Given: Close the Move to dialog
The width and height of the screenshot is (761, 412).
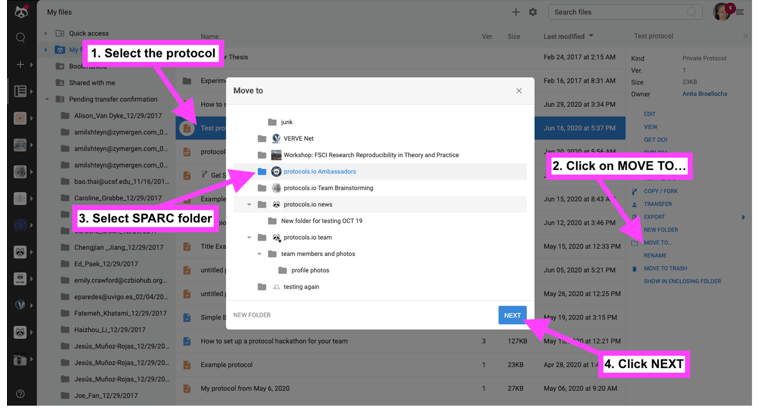Looking at the screenshot, I should point(519,91).
